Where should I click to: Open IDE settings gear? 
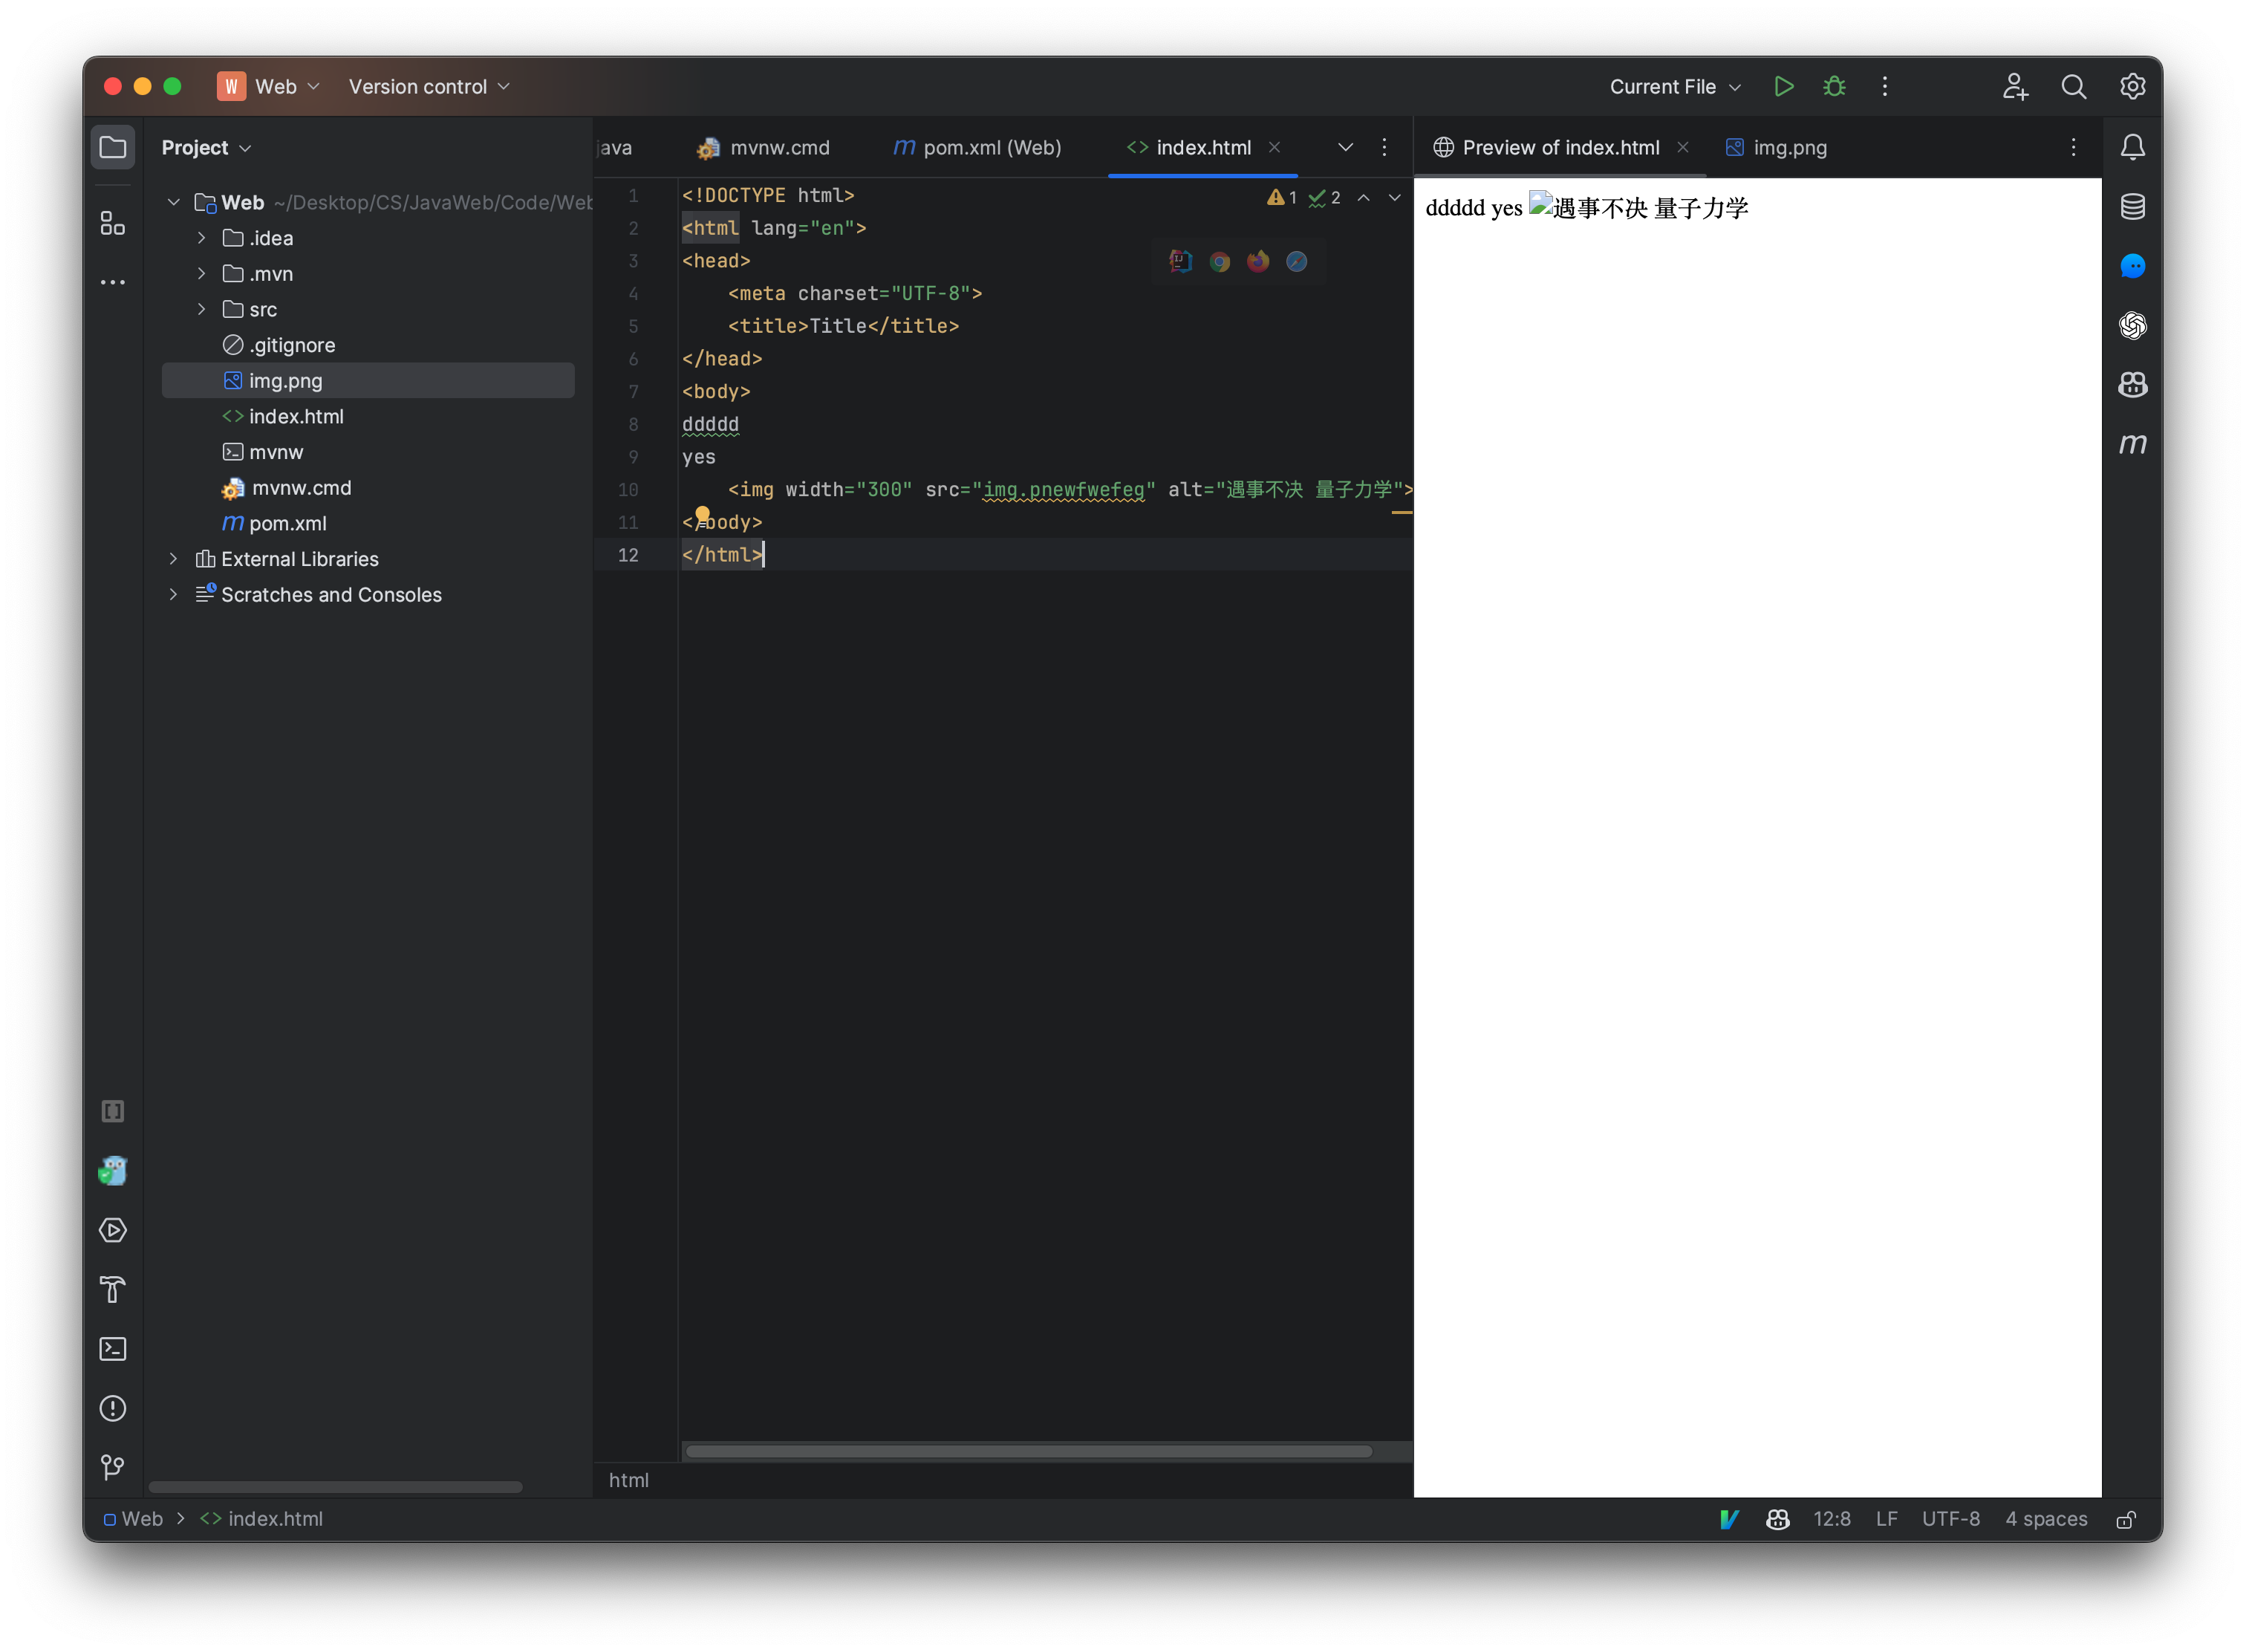point(2133,87)
